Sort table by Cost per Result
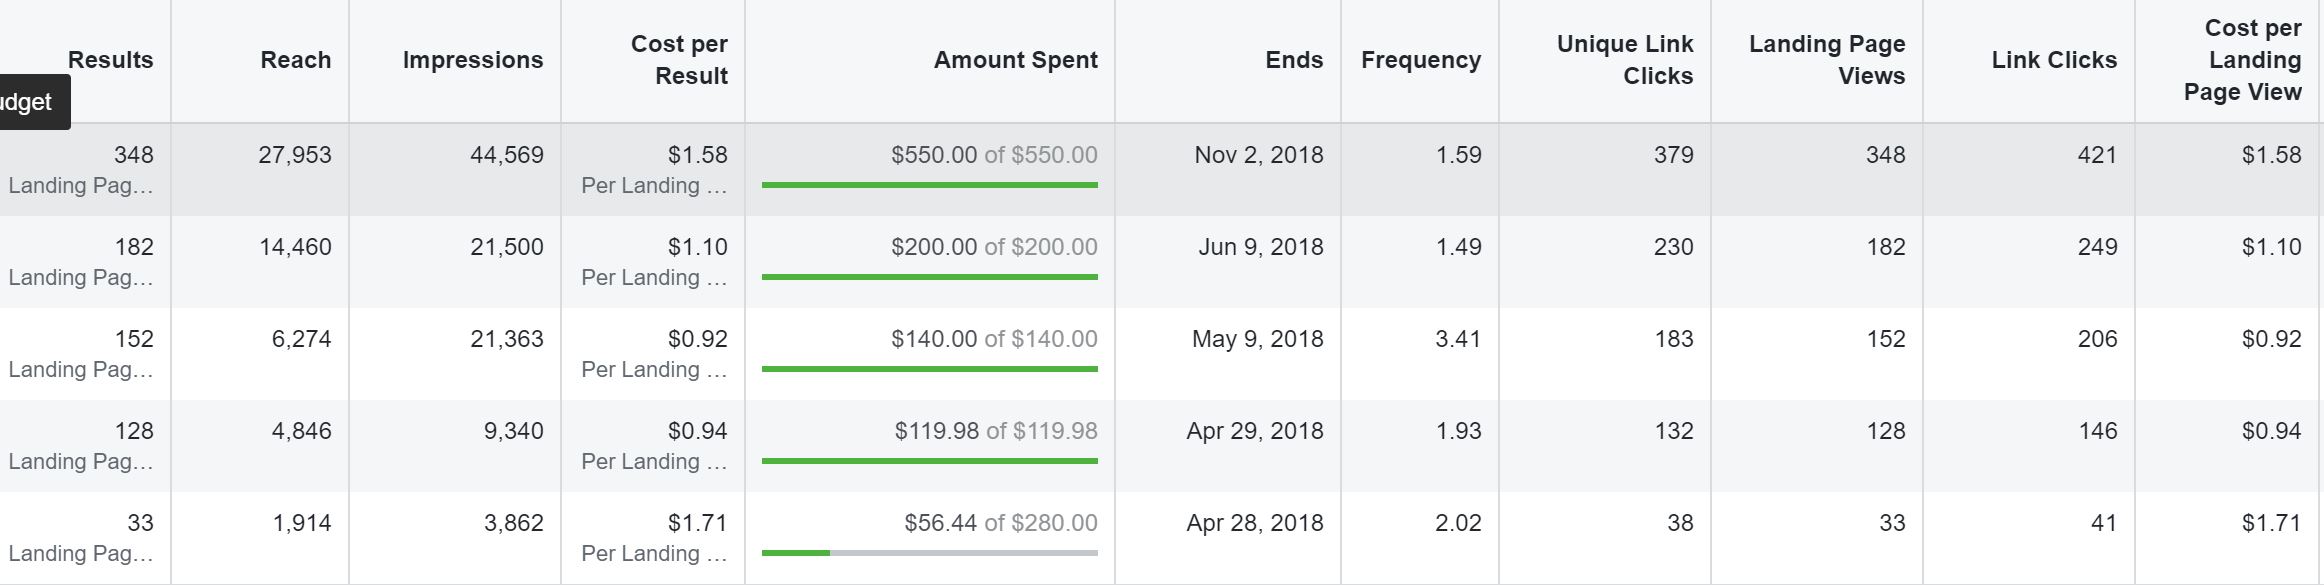Viewport: 2324px width, 585px height. (x=679, y=60)
